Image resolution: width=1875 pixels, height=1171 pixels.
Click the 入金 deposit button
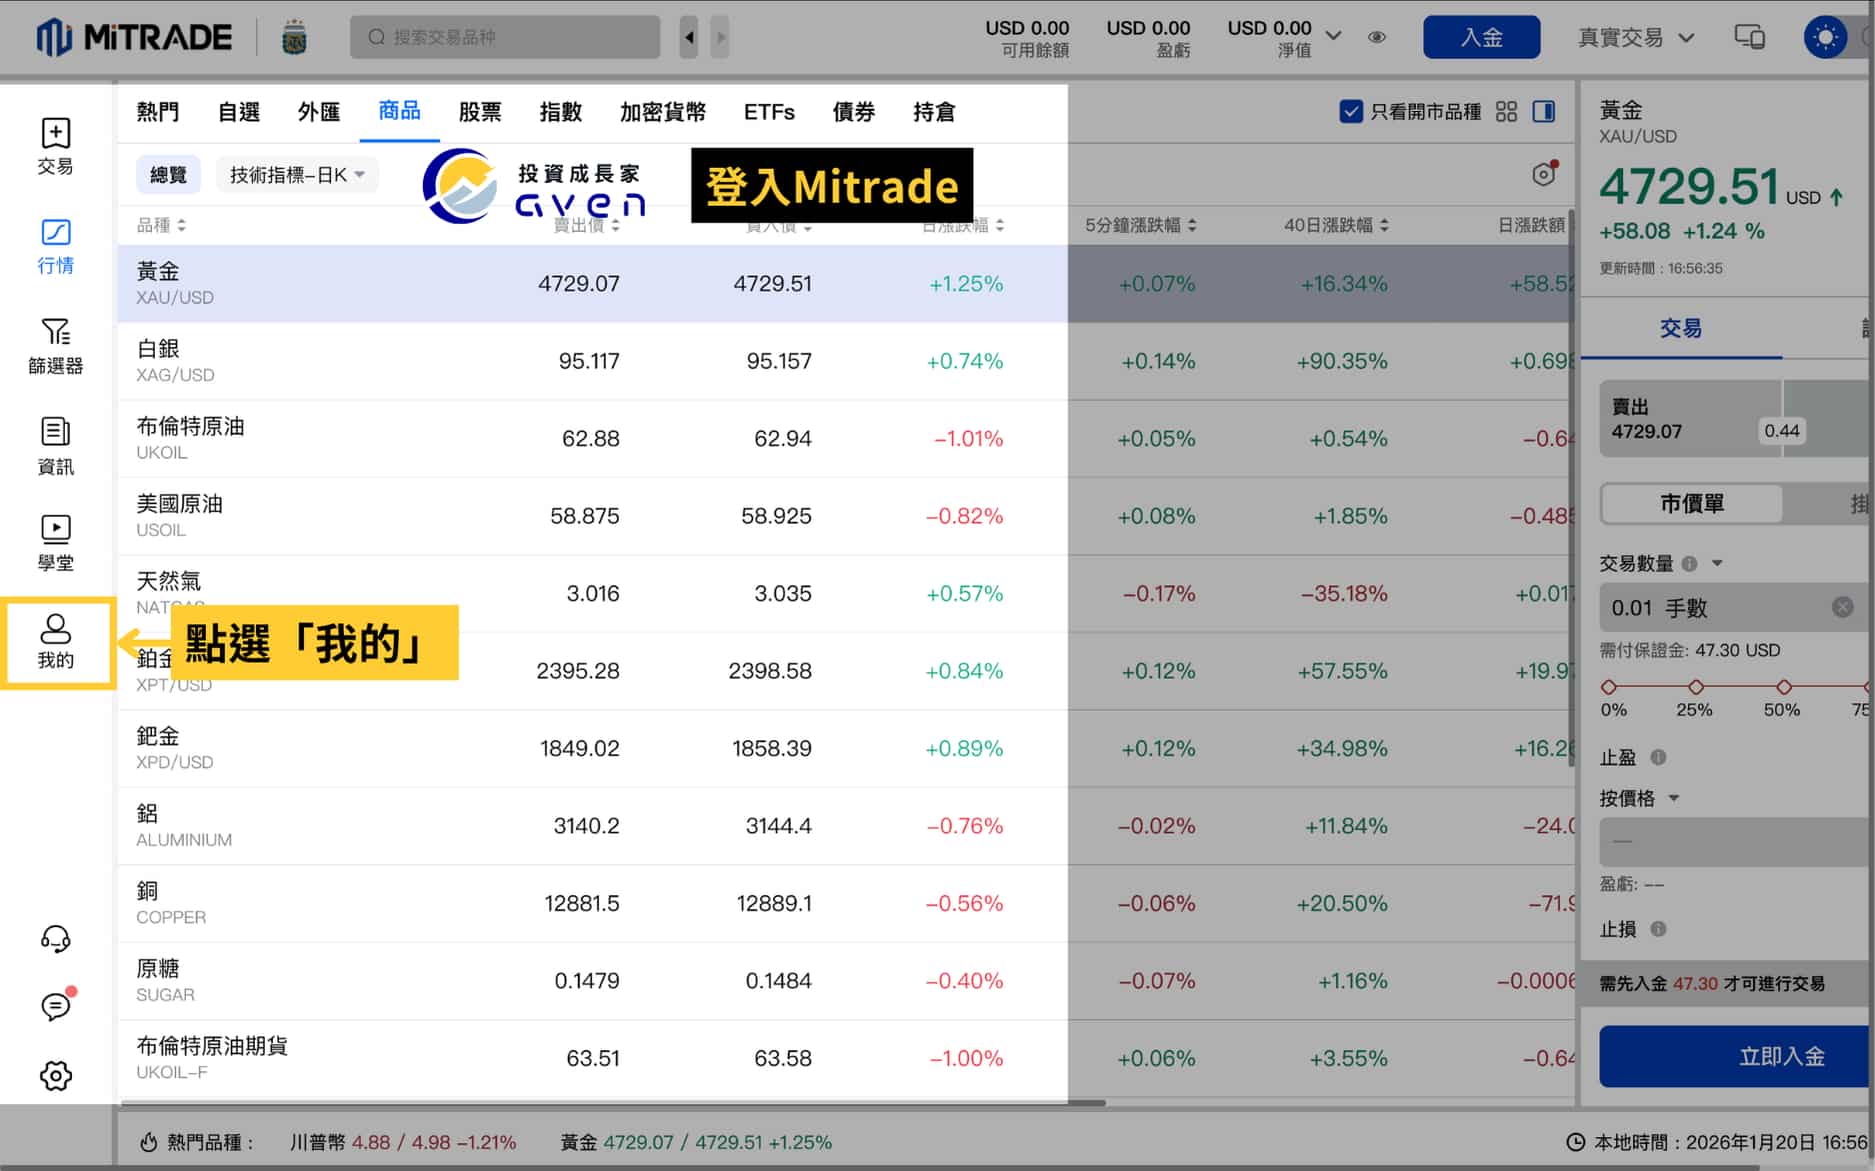[1481, 36]
